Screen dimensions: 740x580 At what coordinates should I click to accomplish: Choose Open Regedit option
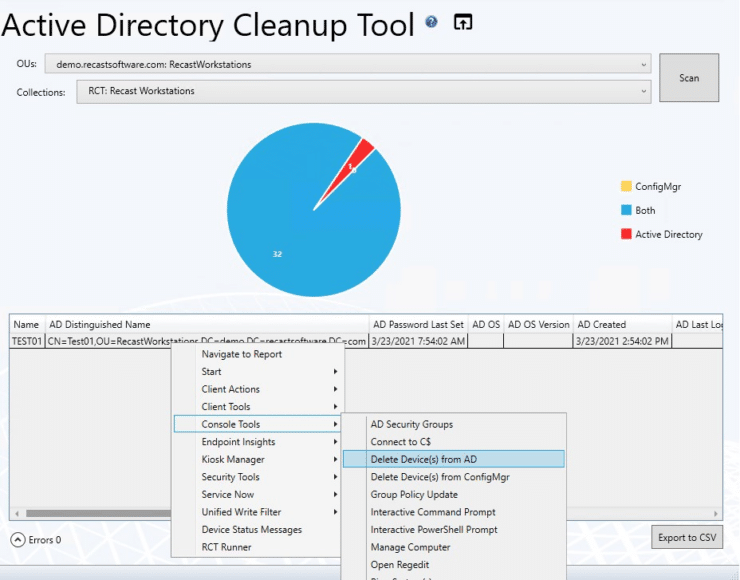(454, 564)
